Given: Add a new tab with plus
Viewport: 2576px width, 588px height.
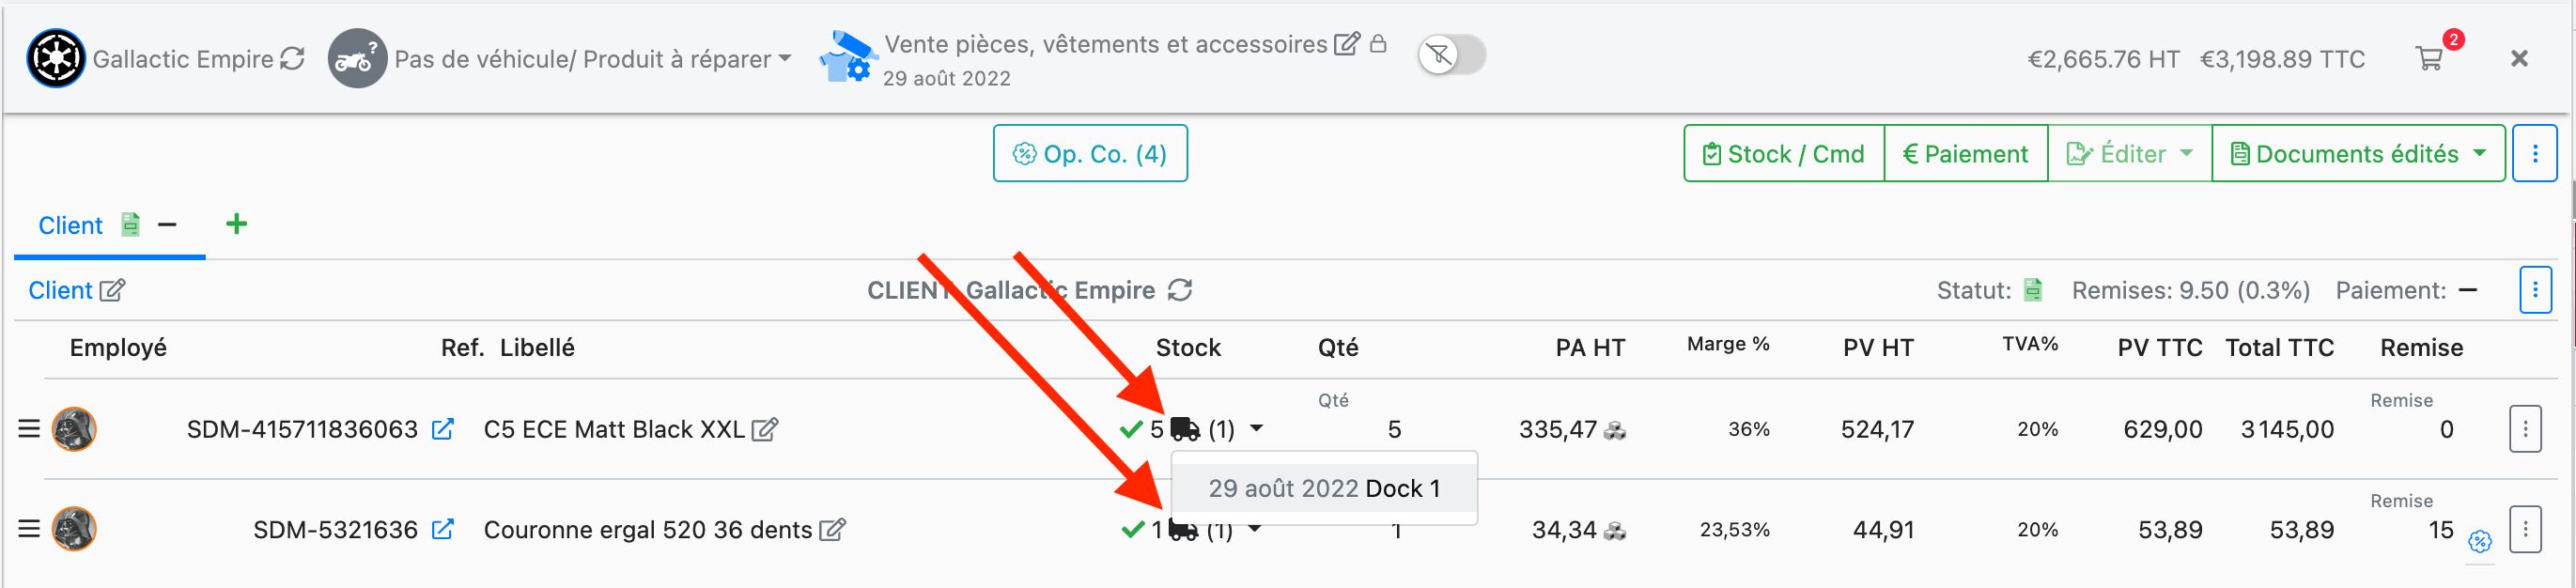Looking at the screenshot, I should point(236,224).
